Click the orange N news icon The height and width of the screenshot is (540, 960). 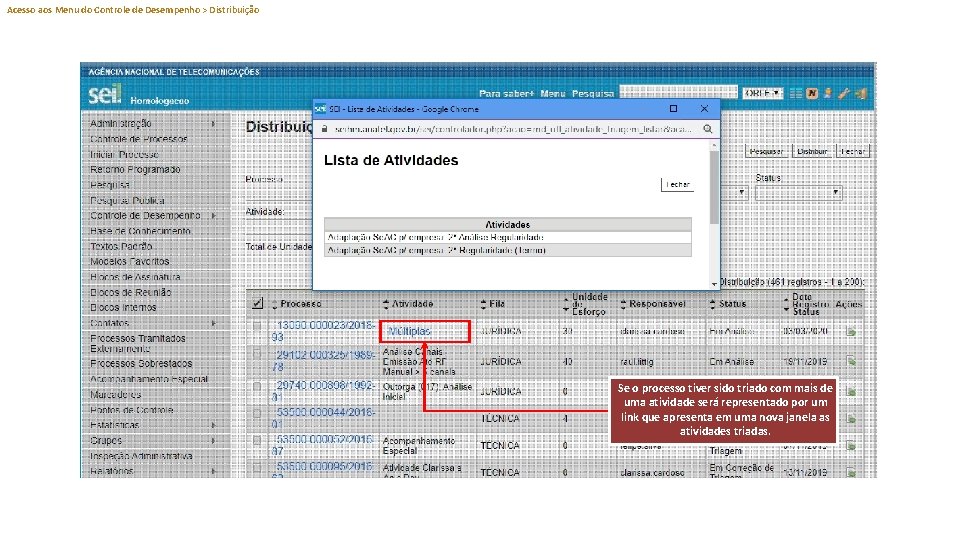pyautogui.click(x=812, y=94)
